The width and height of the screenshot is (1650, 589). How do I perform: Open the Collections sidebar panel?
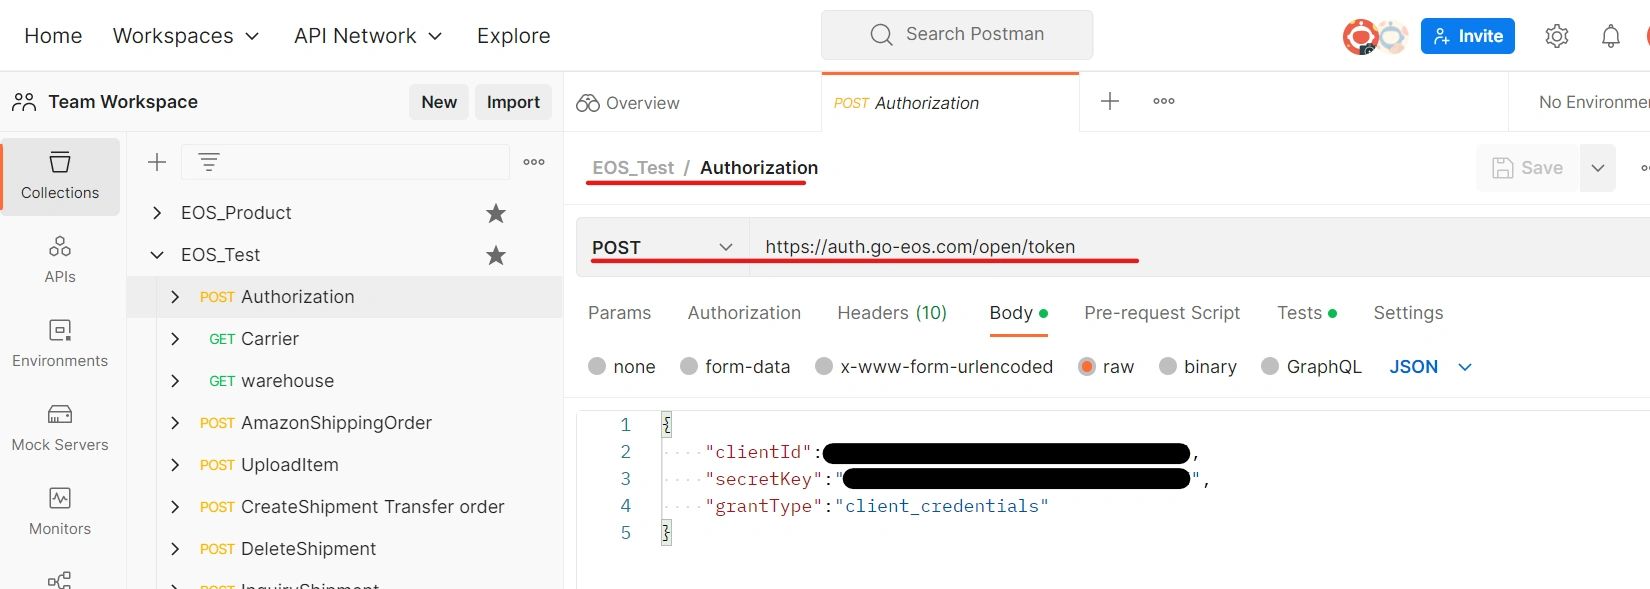(x=60, y=177)
